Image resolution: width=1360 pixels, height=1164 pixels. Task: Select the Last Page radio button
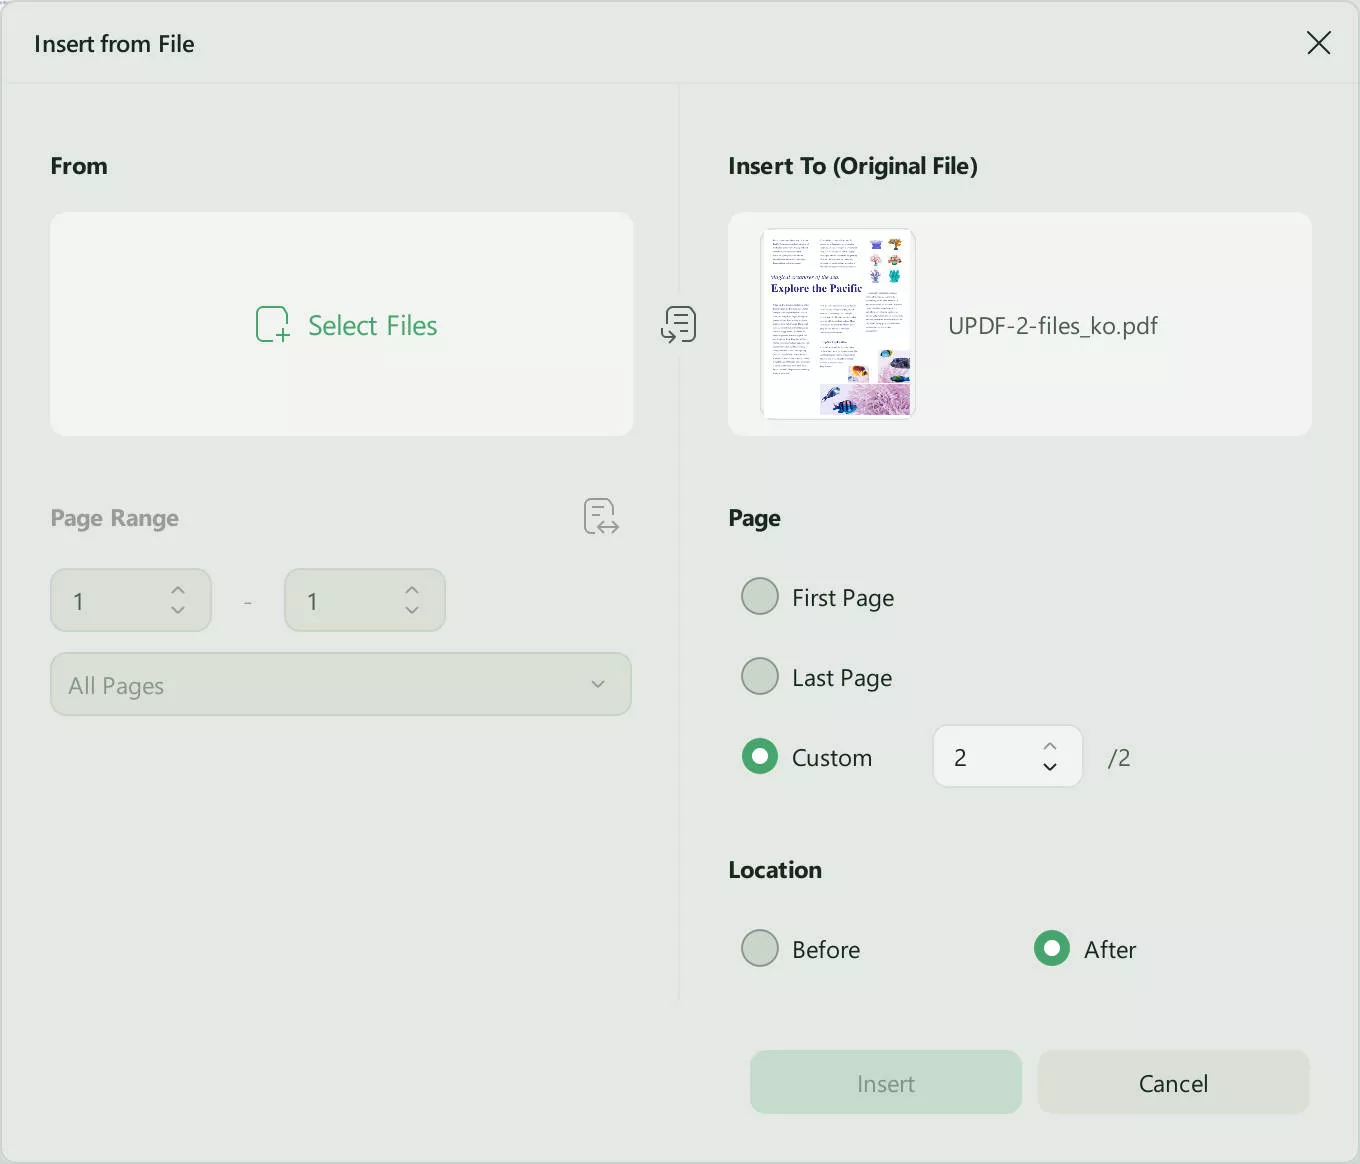pos(759,676)
